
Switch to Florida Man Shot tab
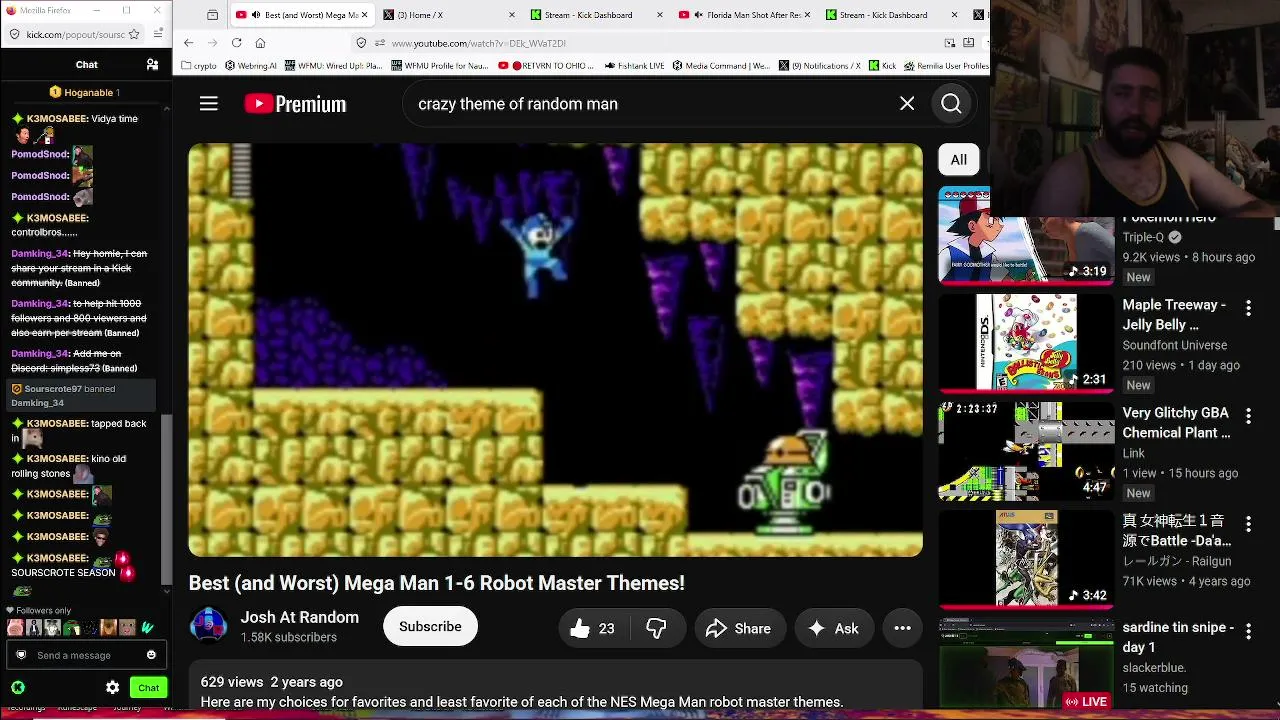744,15
